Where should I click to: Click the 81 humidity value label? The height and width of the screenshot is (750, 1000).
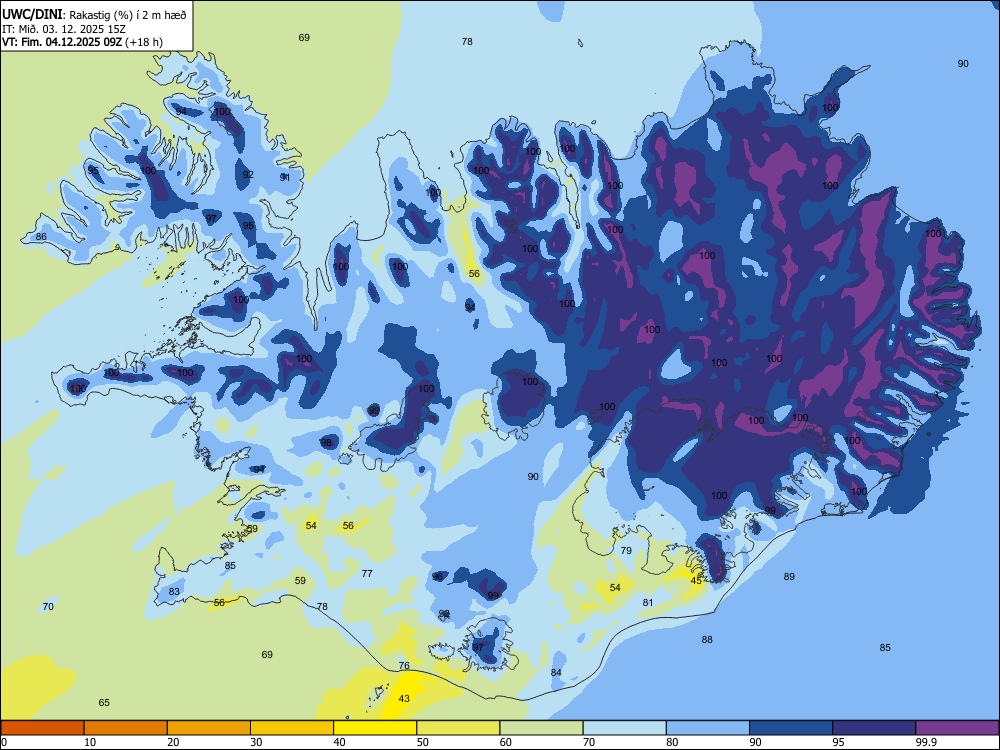coord(648,603)
